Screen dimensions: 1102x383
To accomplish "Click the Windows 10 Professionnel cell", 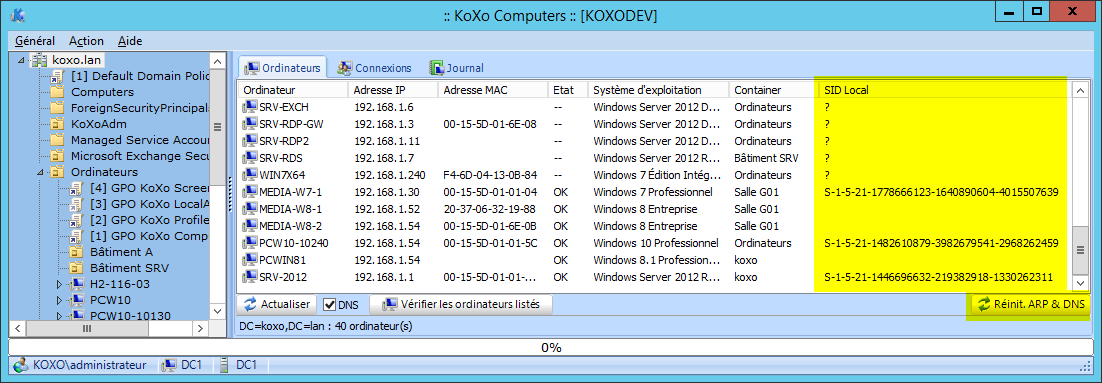I will click(656, 243).
